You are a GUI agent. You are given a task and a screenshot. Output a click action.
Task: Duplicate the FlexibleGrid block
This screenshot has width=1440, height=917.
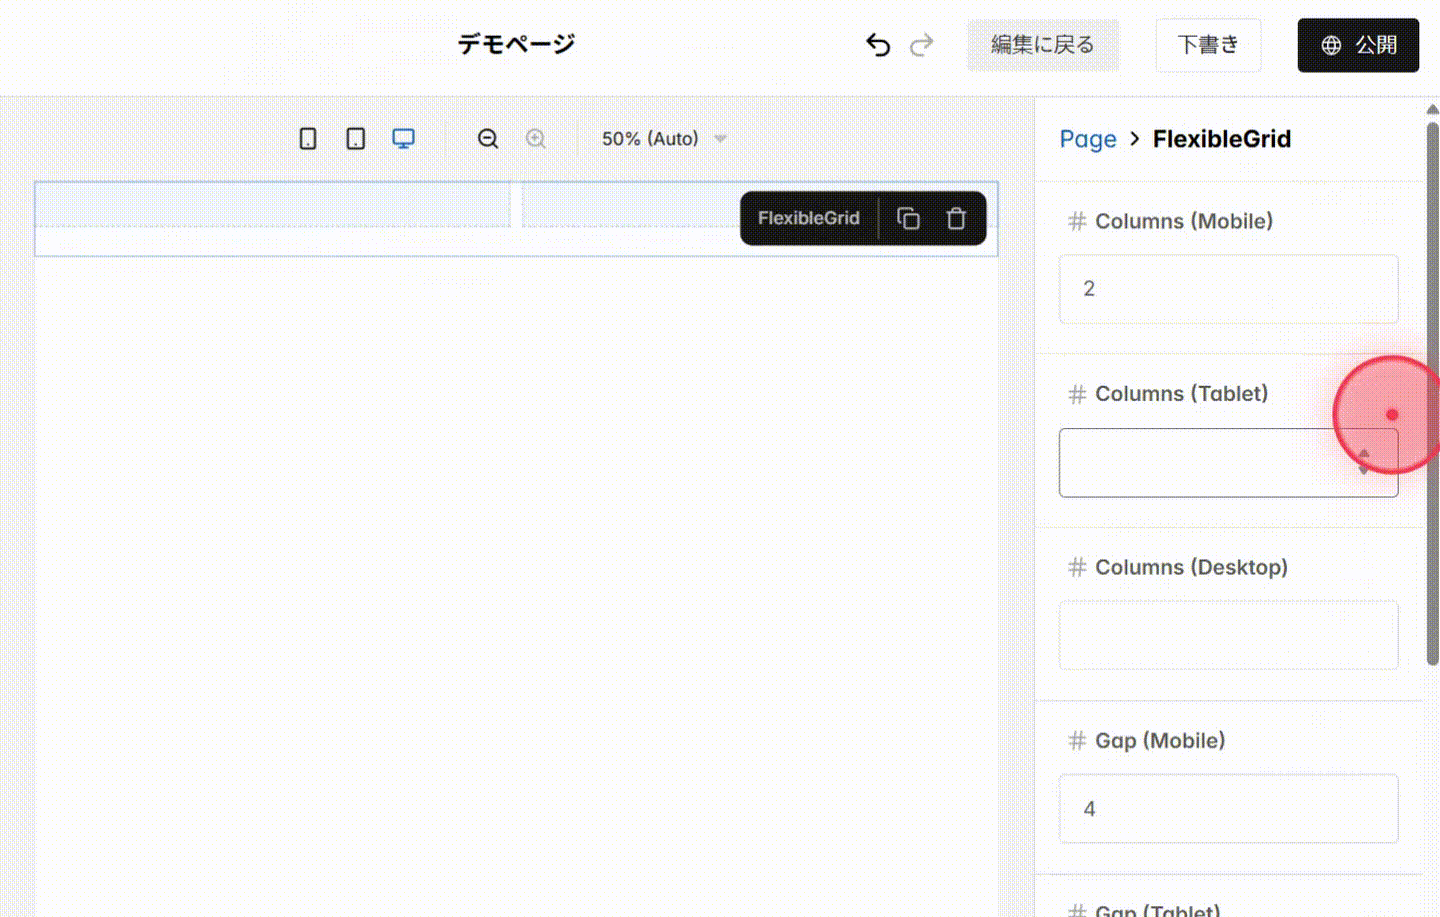click(908, 218)
